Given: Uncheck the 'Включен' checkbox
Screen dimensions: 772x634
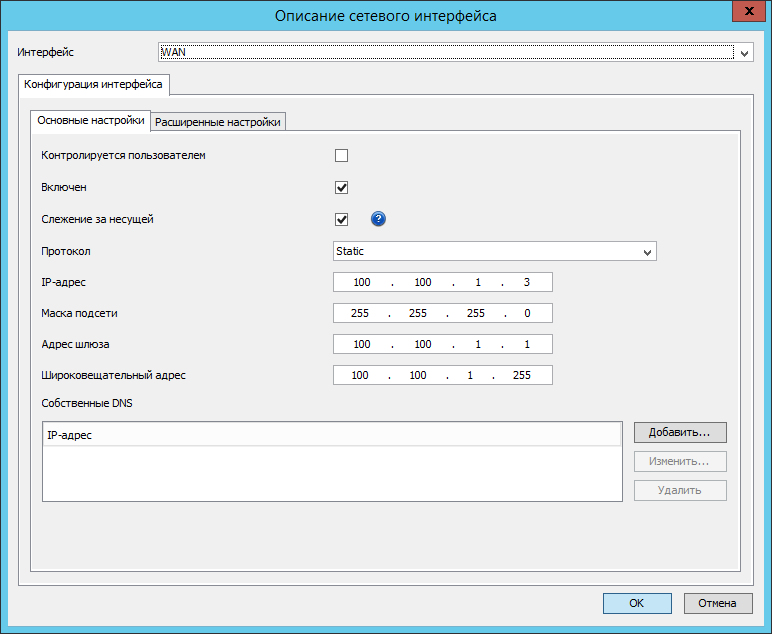Looking at the screenshot, I should [x=341, y=187].
